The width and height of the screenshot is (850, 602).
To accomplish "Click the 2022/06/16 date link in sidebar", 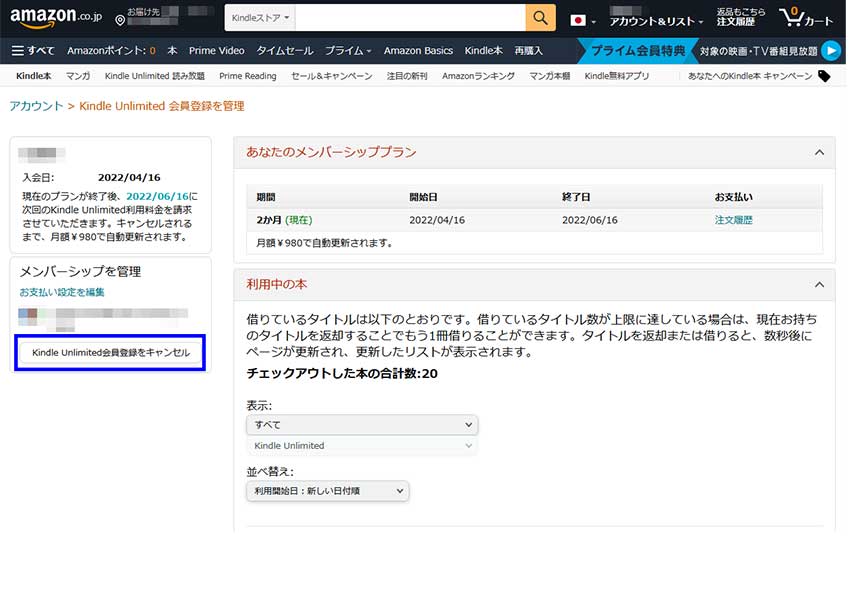I will (x=157, y=196).
